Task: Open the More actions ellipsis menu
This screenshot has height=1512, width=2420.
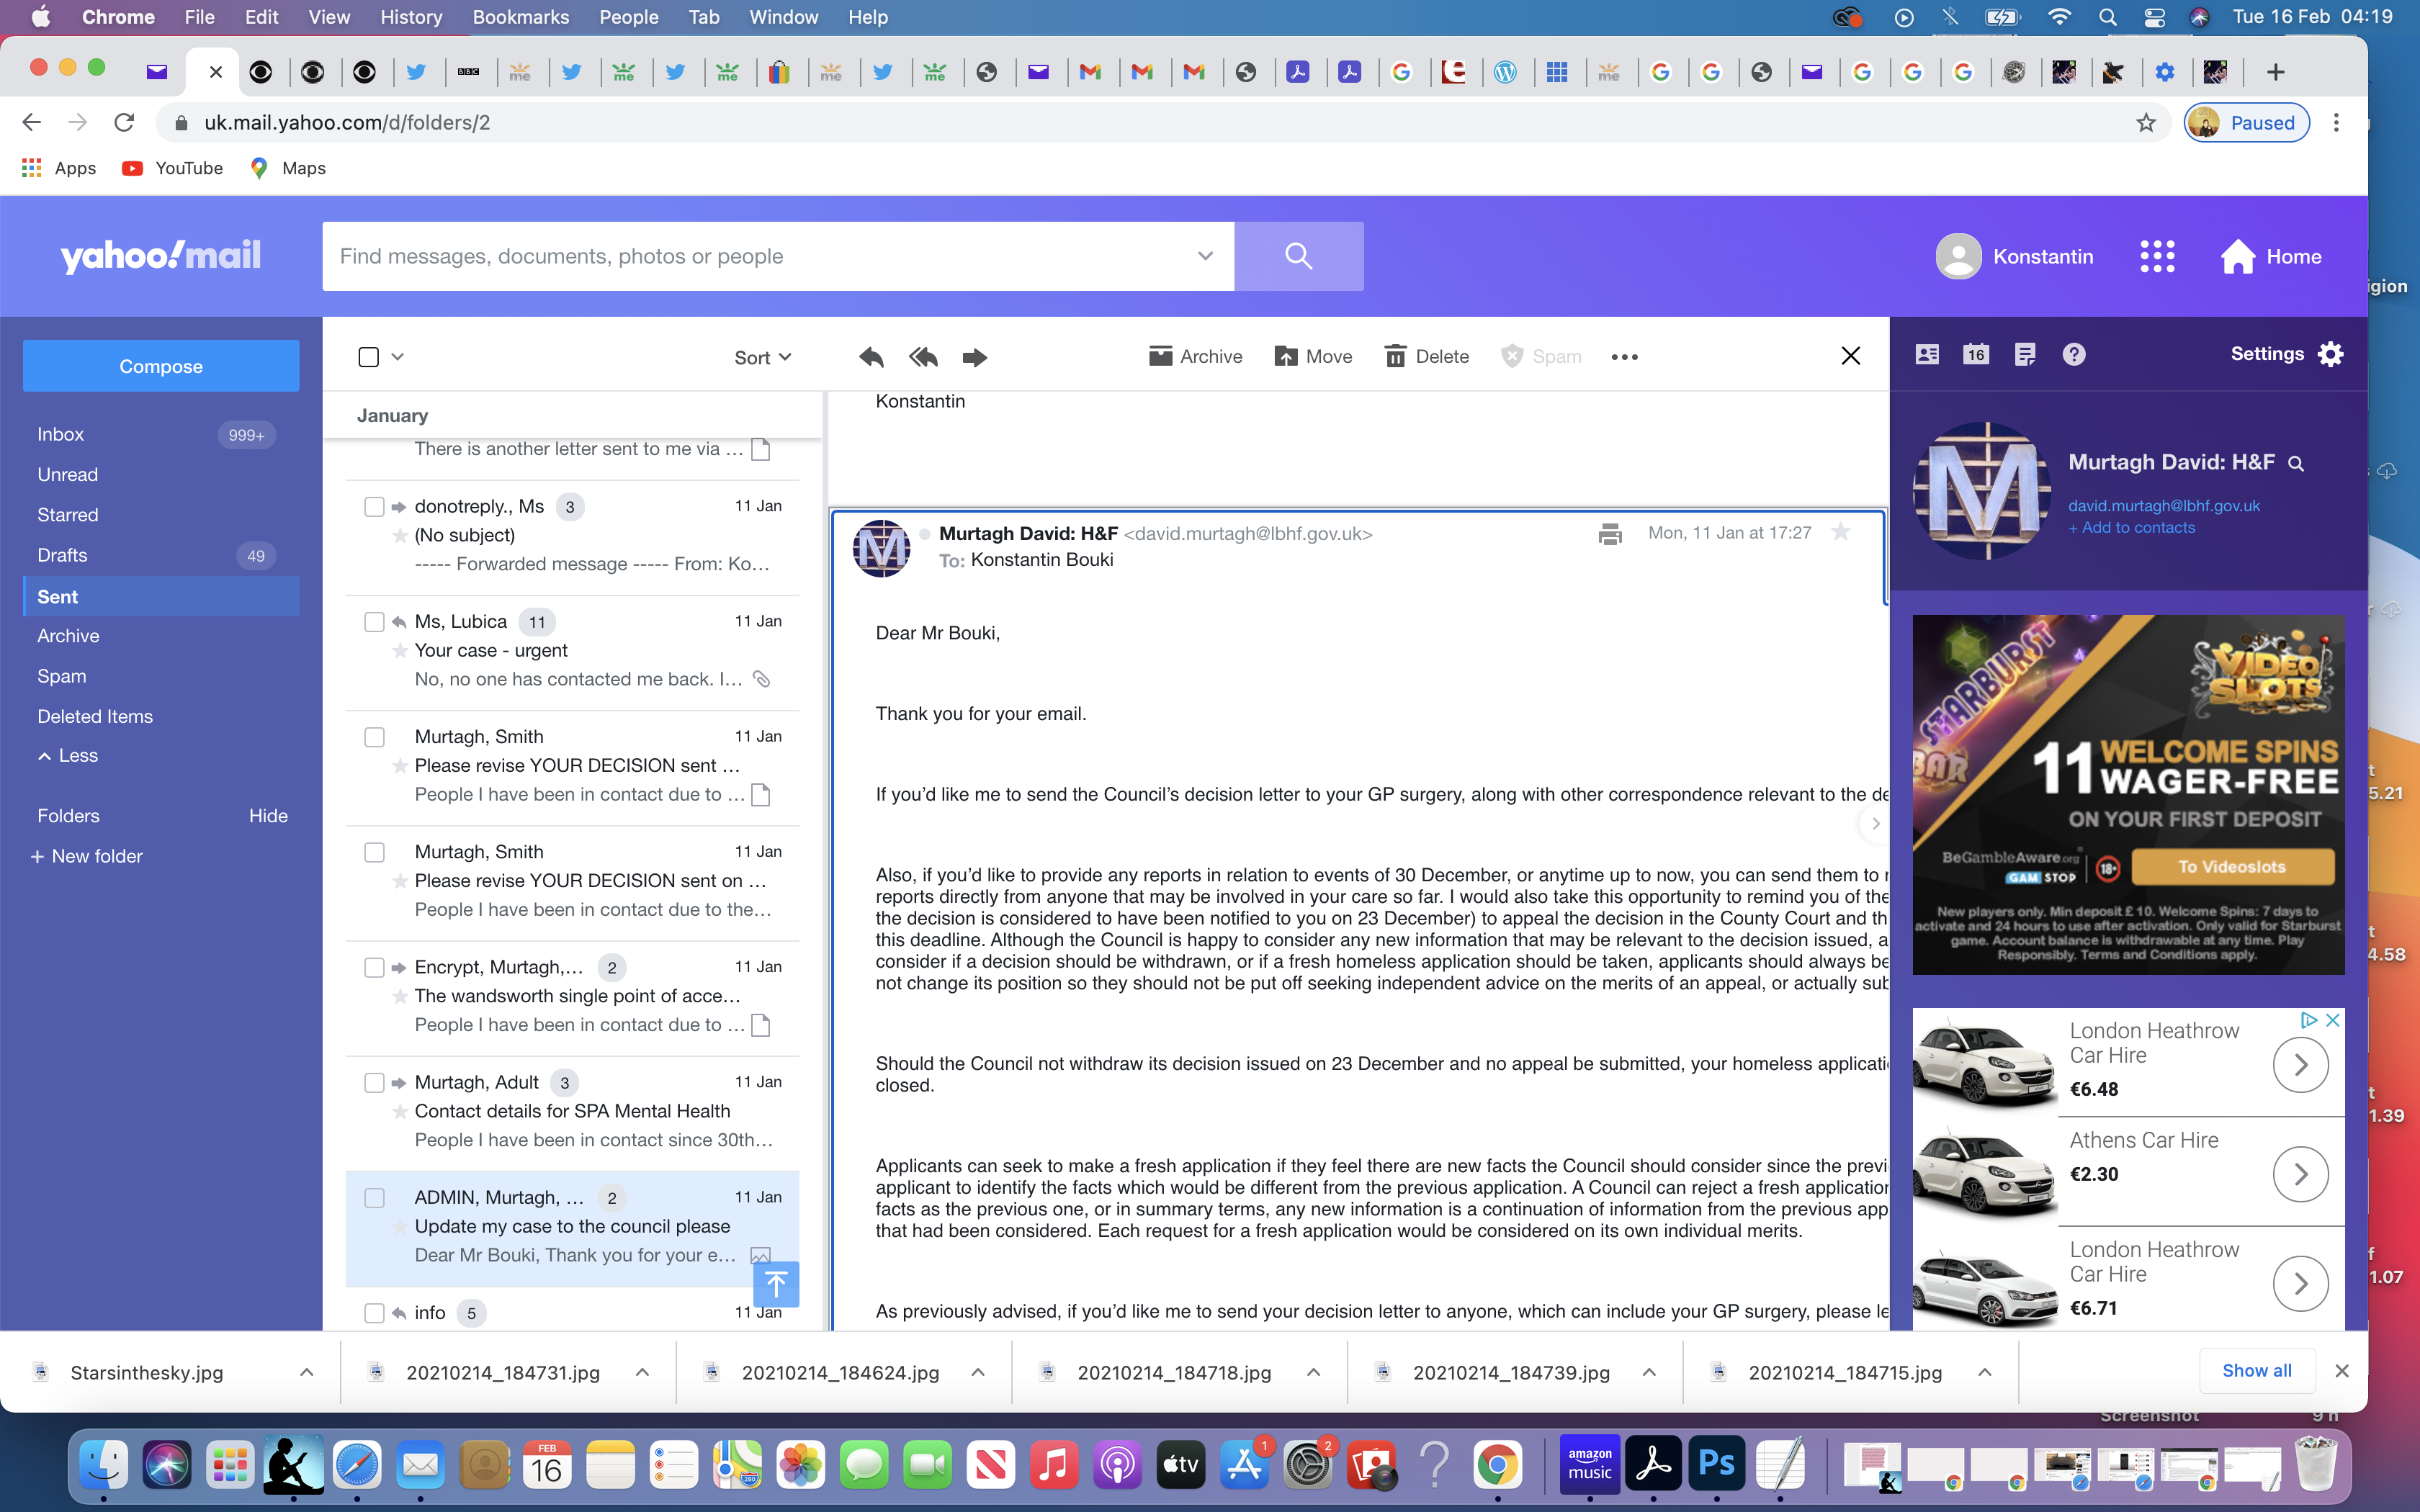Action: click(x=1624, y=357)
